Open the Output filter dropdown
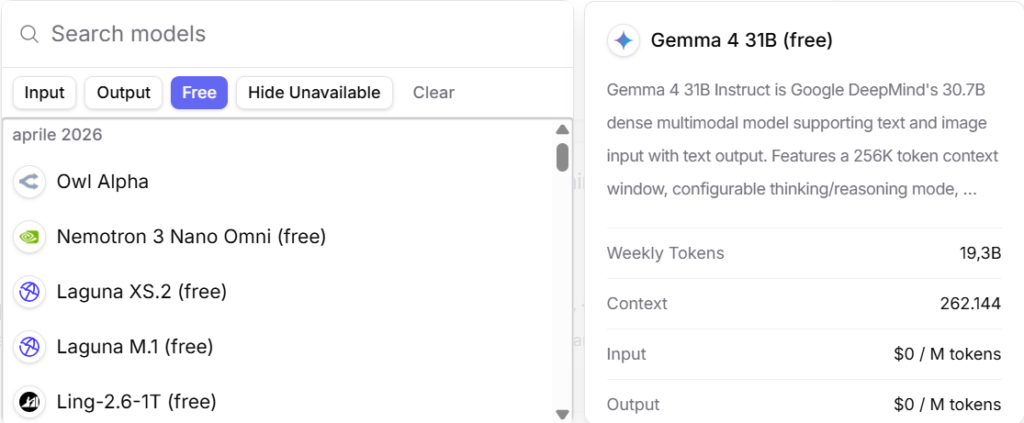 [123, 93]
